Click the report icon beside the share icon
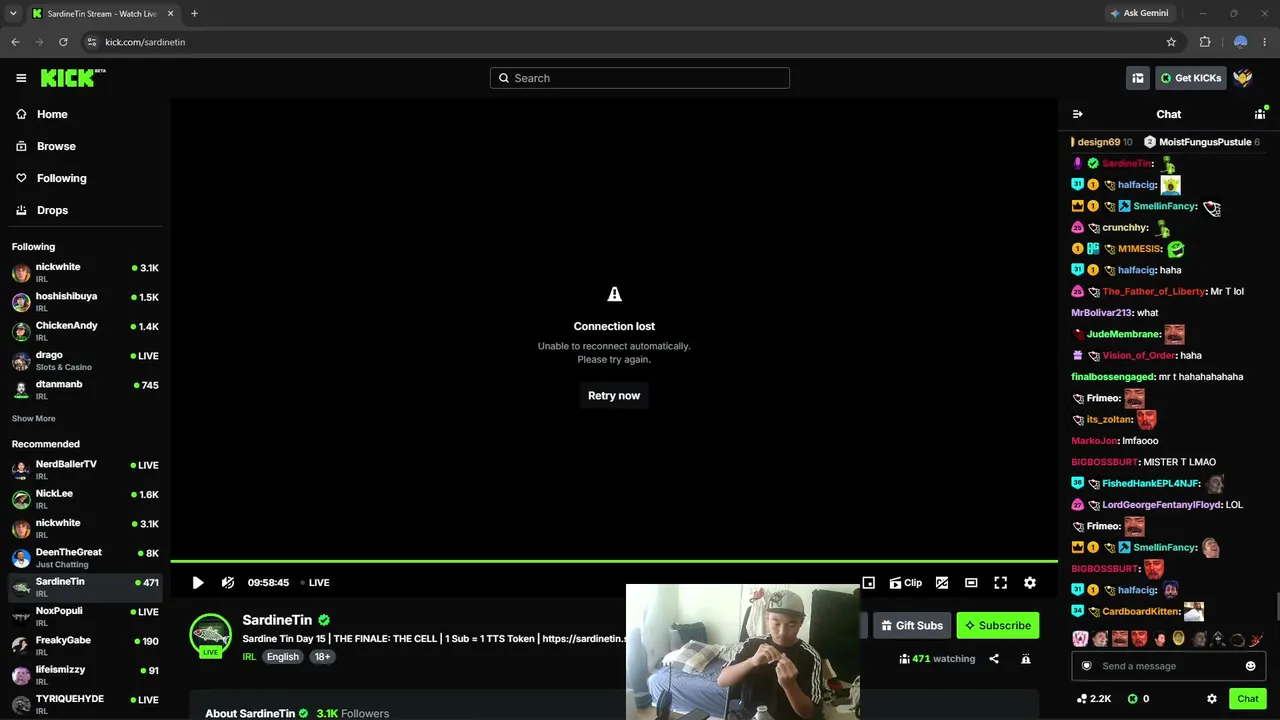 coord(1026,659)
